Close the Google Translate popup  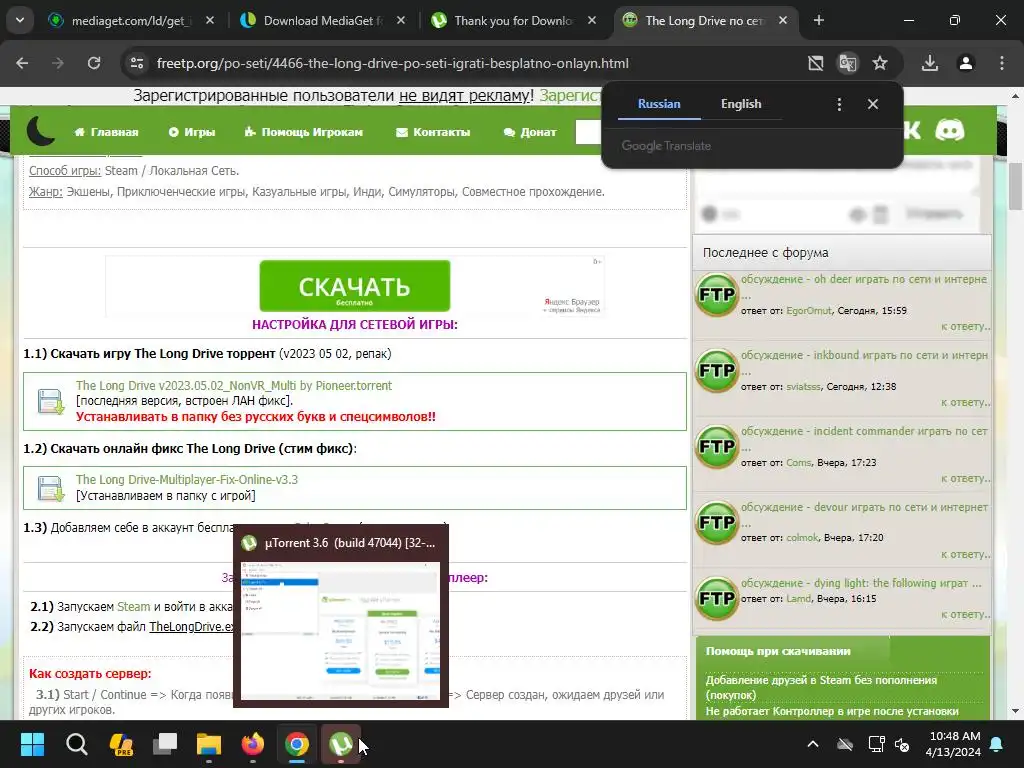point(873,104)
